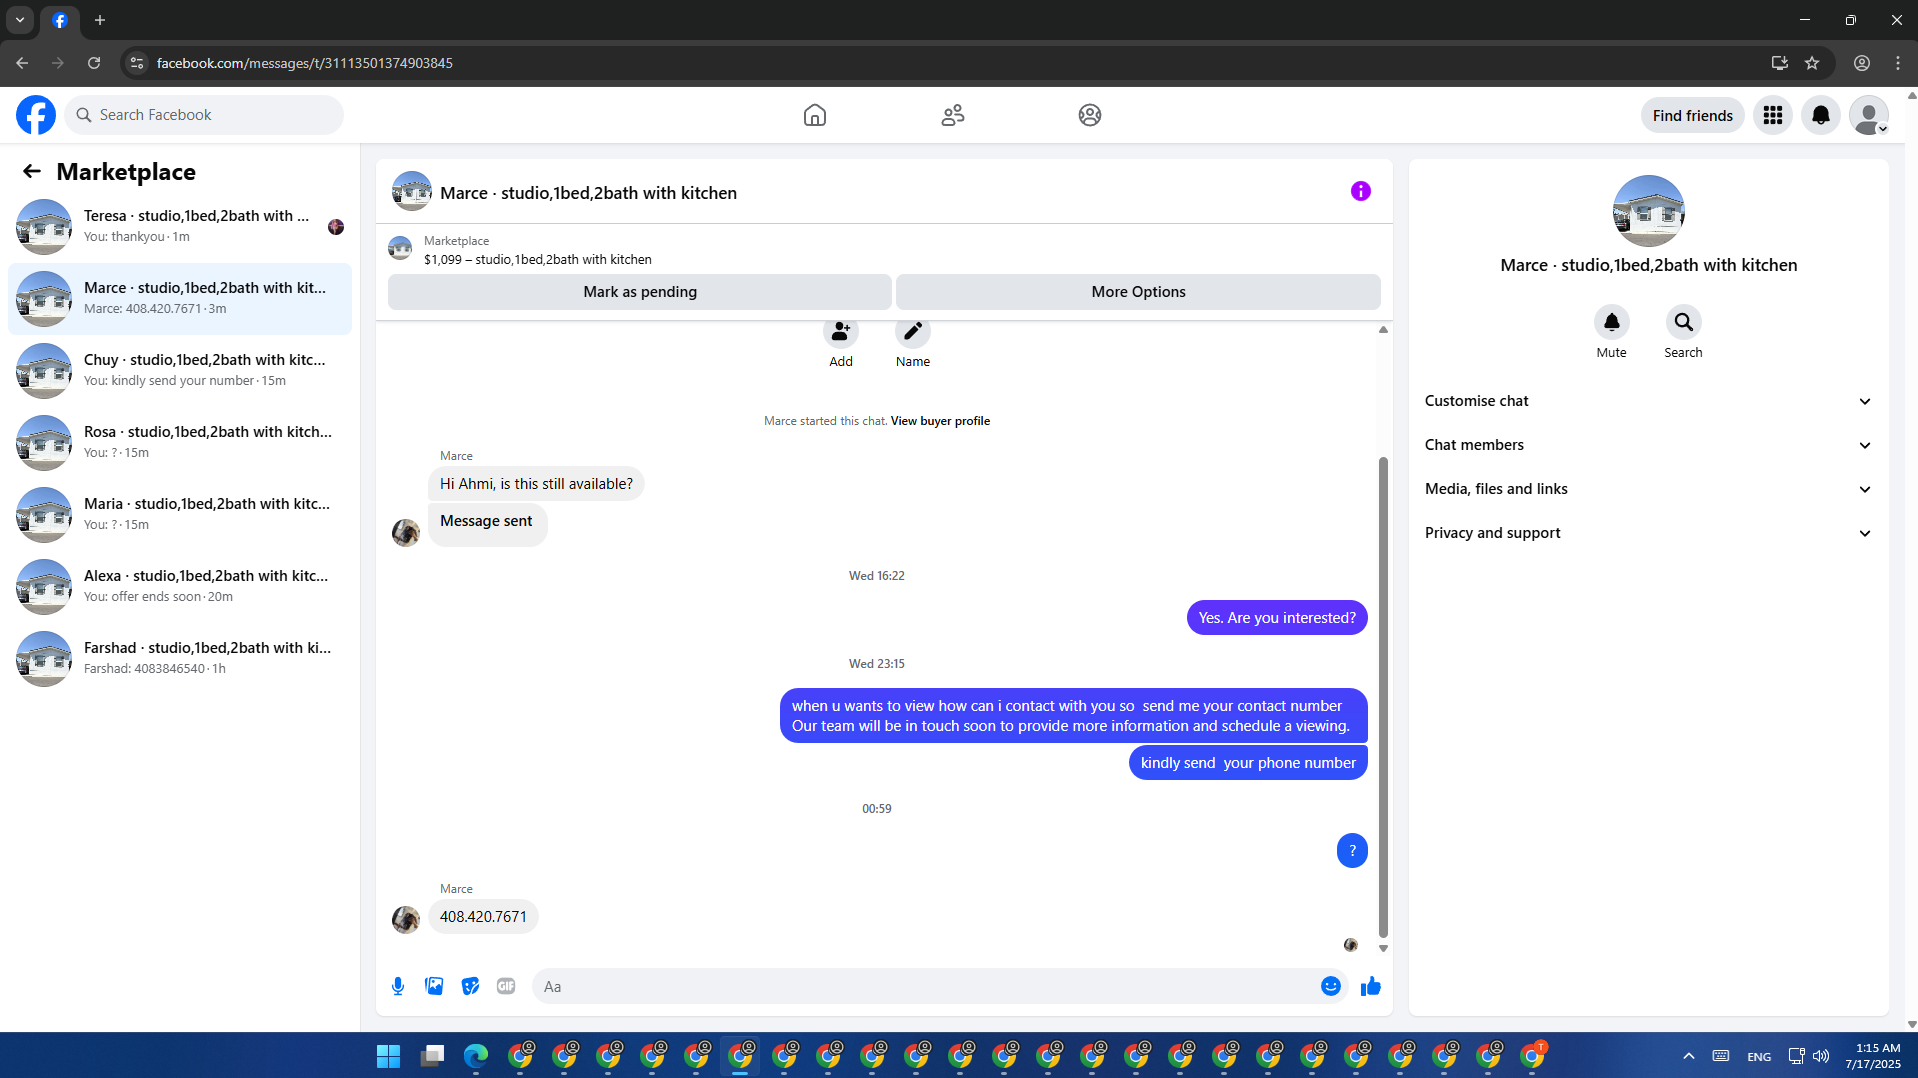Screen dimensions: 1918x1078
Task: Start a voice clip with microphone icon
Action: point(398,986)
